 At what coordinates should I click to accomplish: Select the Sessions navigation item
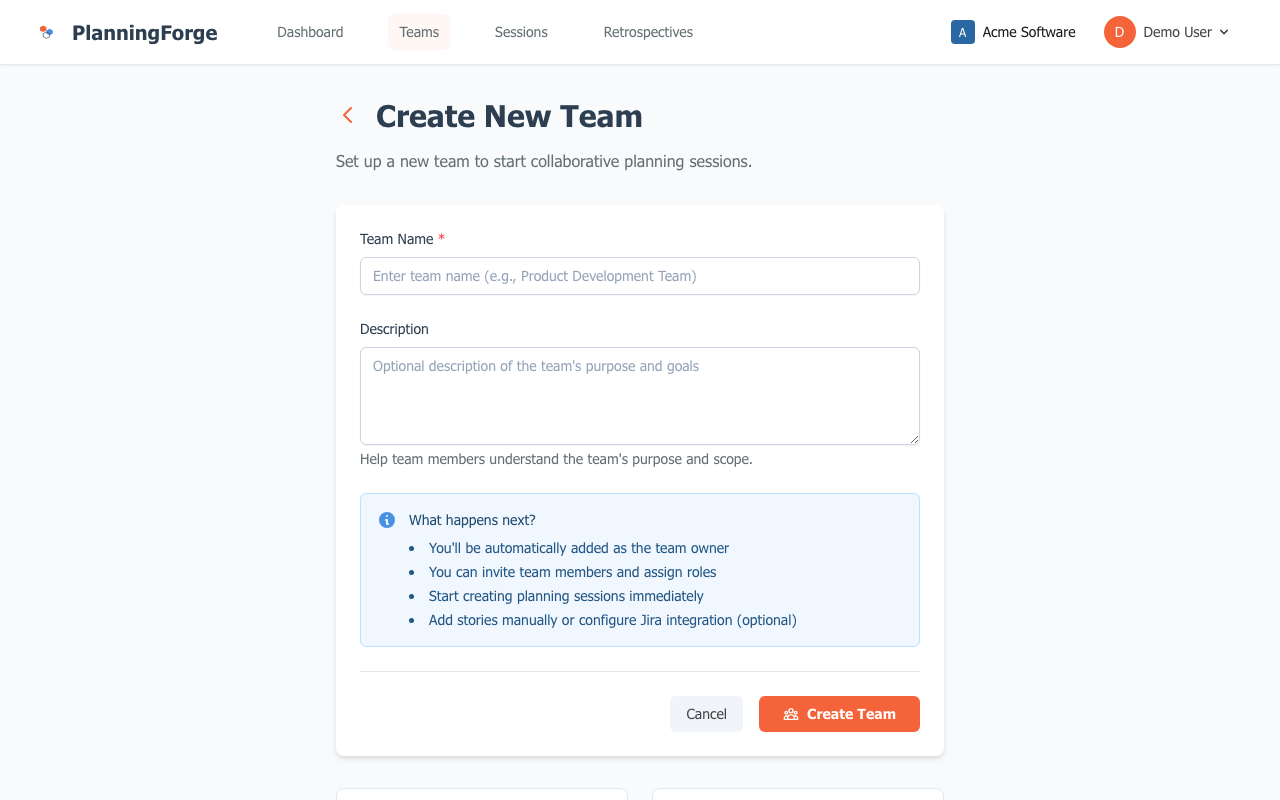coord(520,32)
